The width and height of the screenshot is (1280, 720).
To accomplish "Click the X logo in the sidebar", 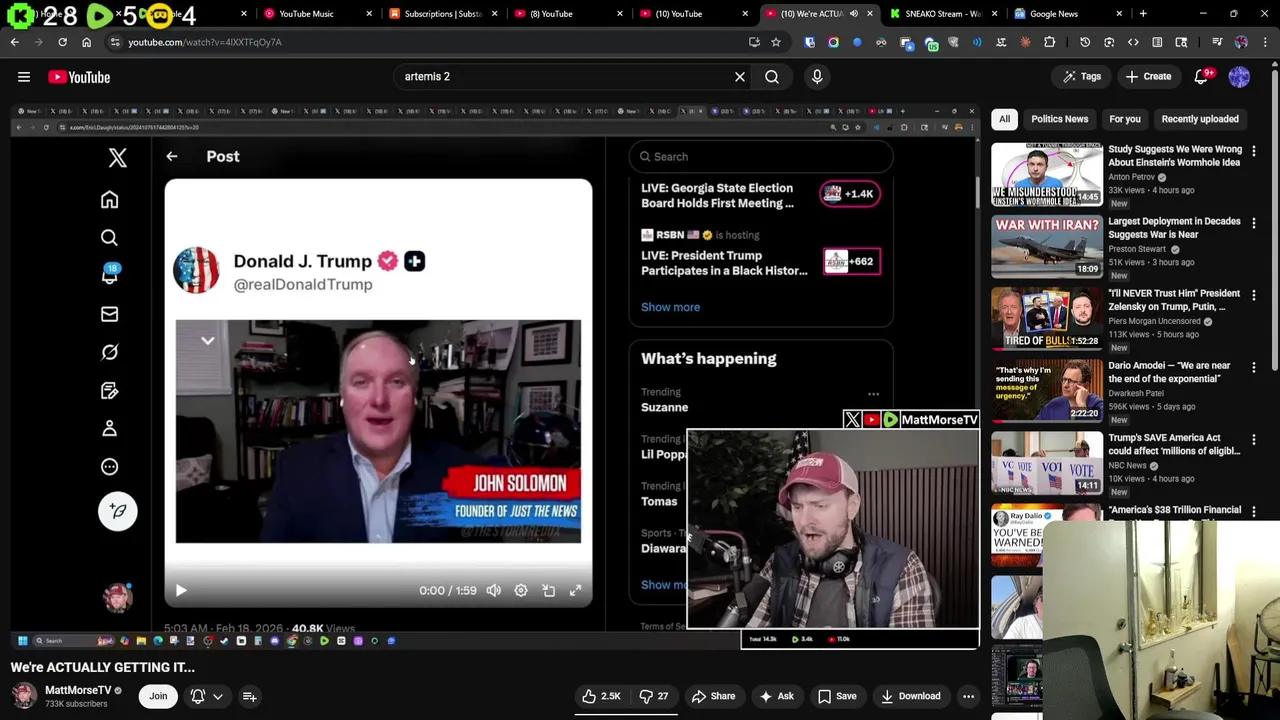I will pyautogui.click(x=118, y=157).
